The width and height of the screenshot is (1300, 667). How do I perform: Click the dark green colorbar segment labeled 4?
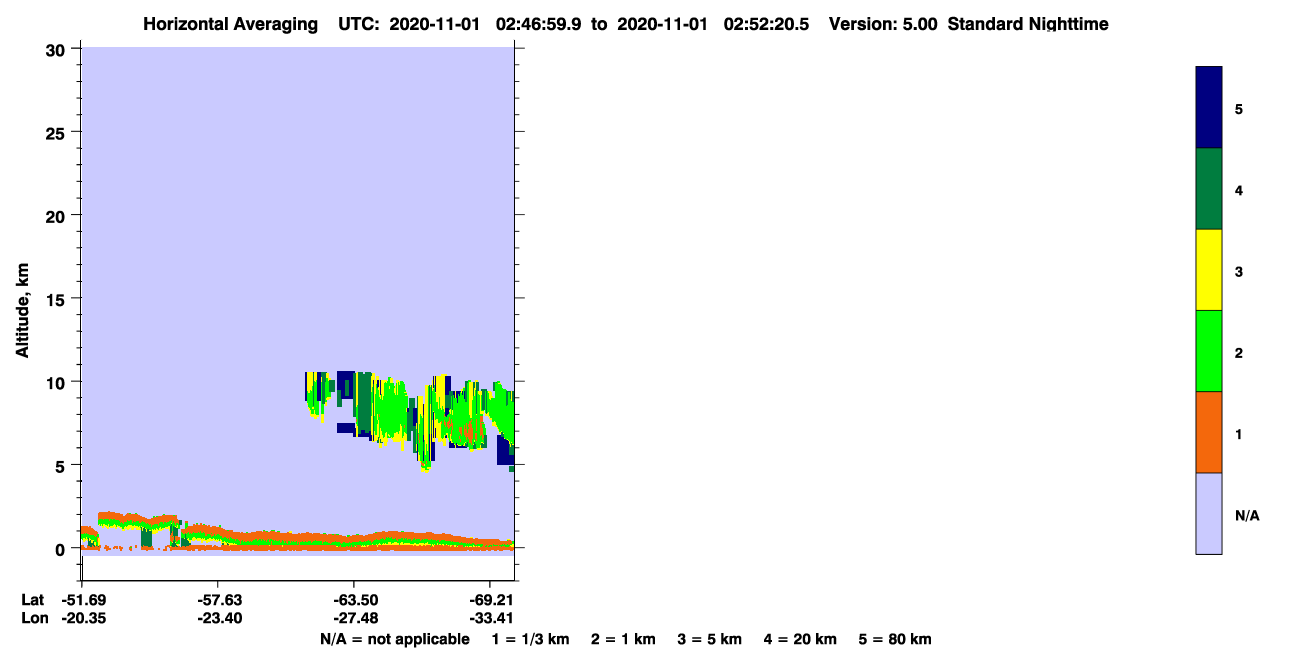(1209, 189)
